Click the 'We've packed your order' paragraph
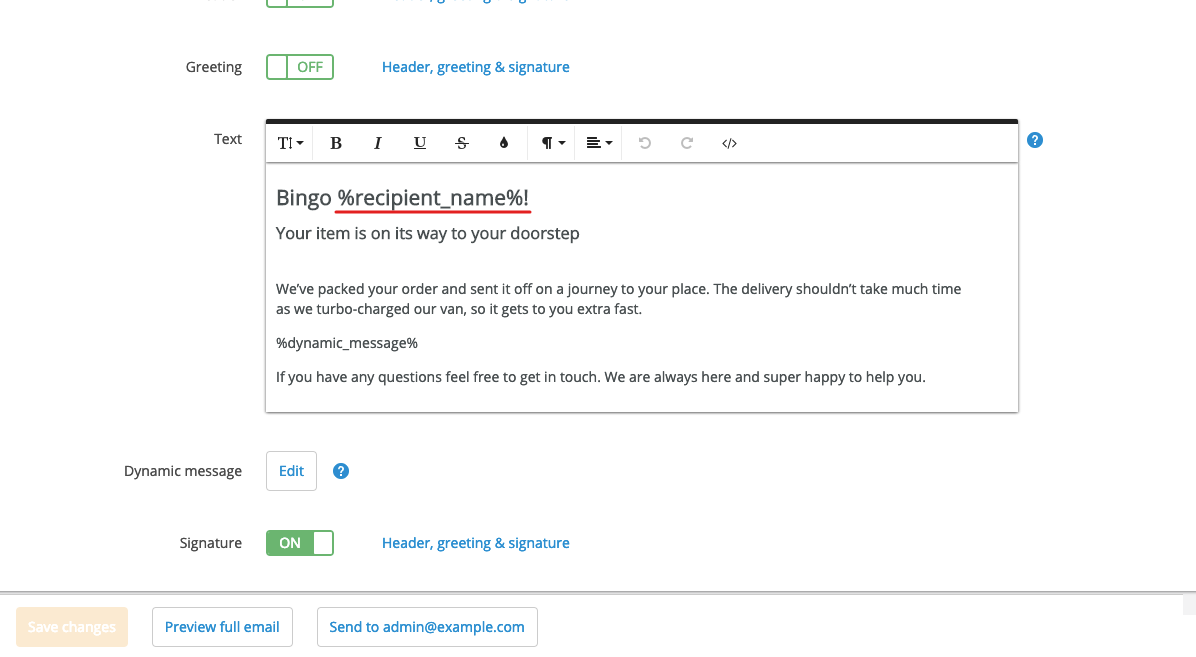1196x657 pixels. [x=618, y=299]
